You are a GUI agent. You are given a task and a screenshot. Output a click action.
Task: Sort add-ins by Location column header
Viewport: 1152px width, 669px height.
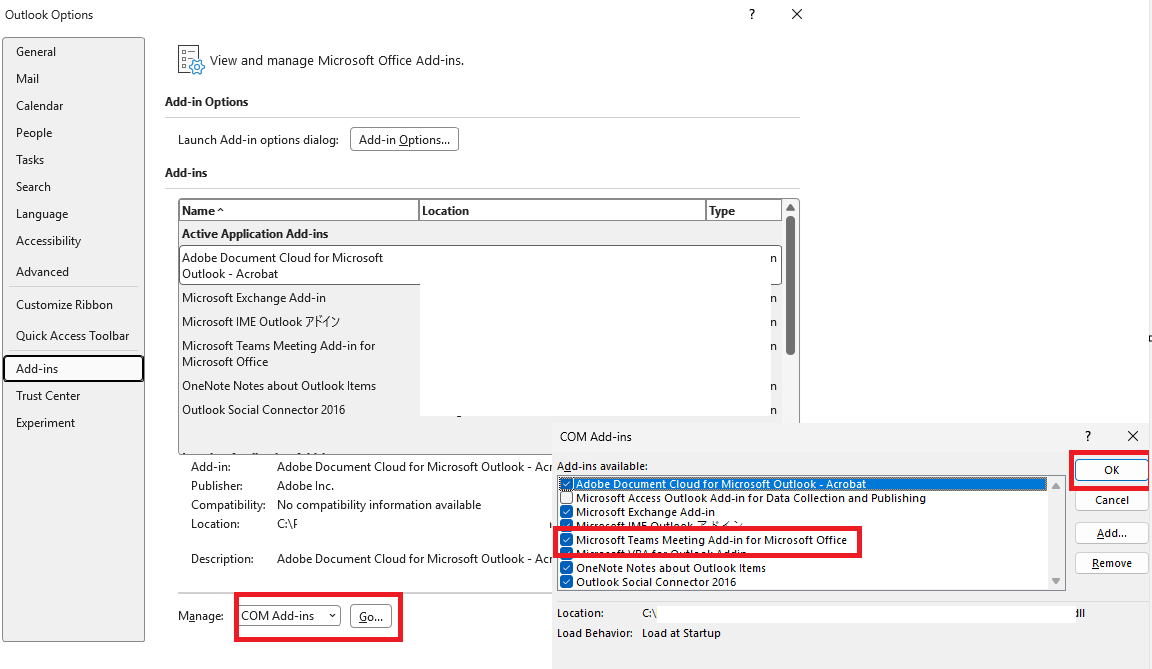(x=562, y=211)
